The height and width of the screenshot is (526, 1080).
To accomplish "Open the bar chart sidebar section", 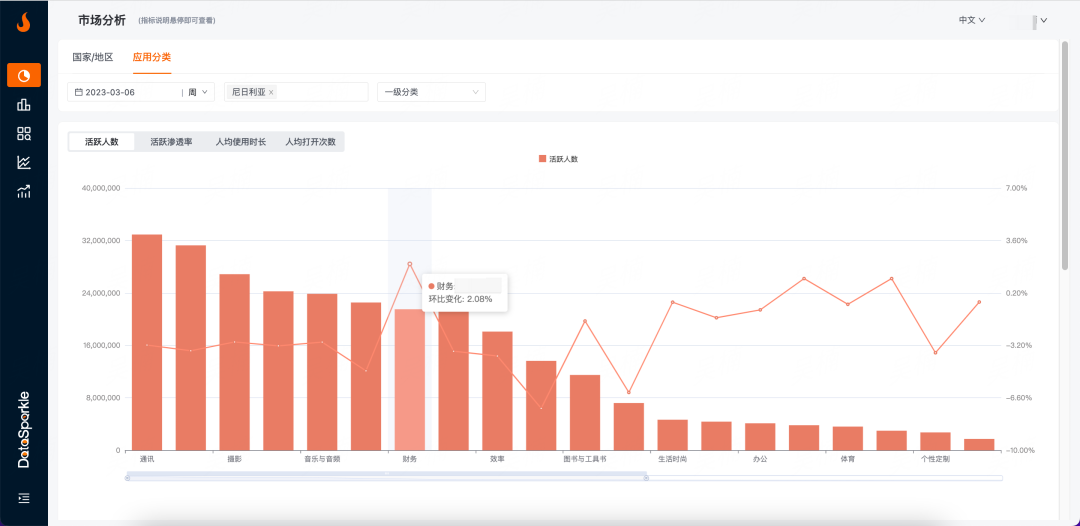I will pyautogui.click(x=24, y=104).
